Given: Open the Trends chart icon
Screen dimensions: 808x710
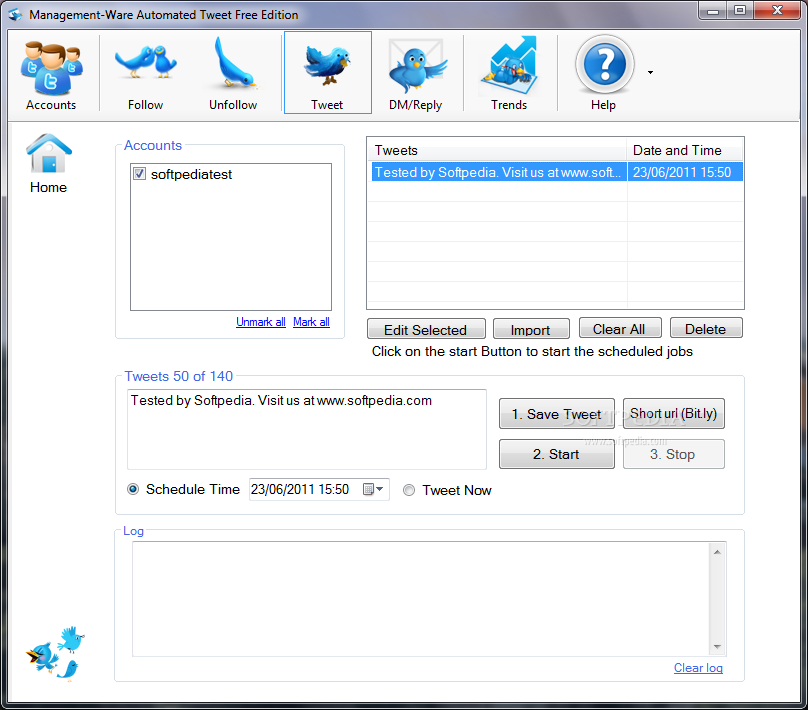Looking at the screenshot, I should [509, 74].
